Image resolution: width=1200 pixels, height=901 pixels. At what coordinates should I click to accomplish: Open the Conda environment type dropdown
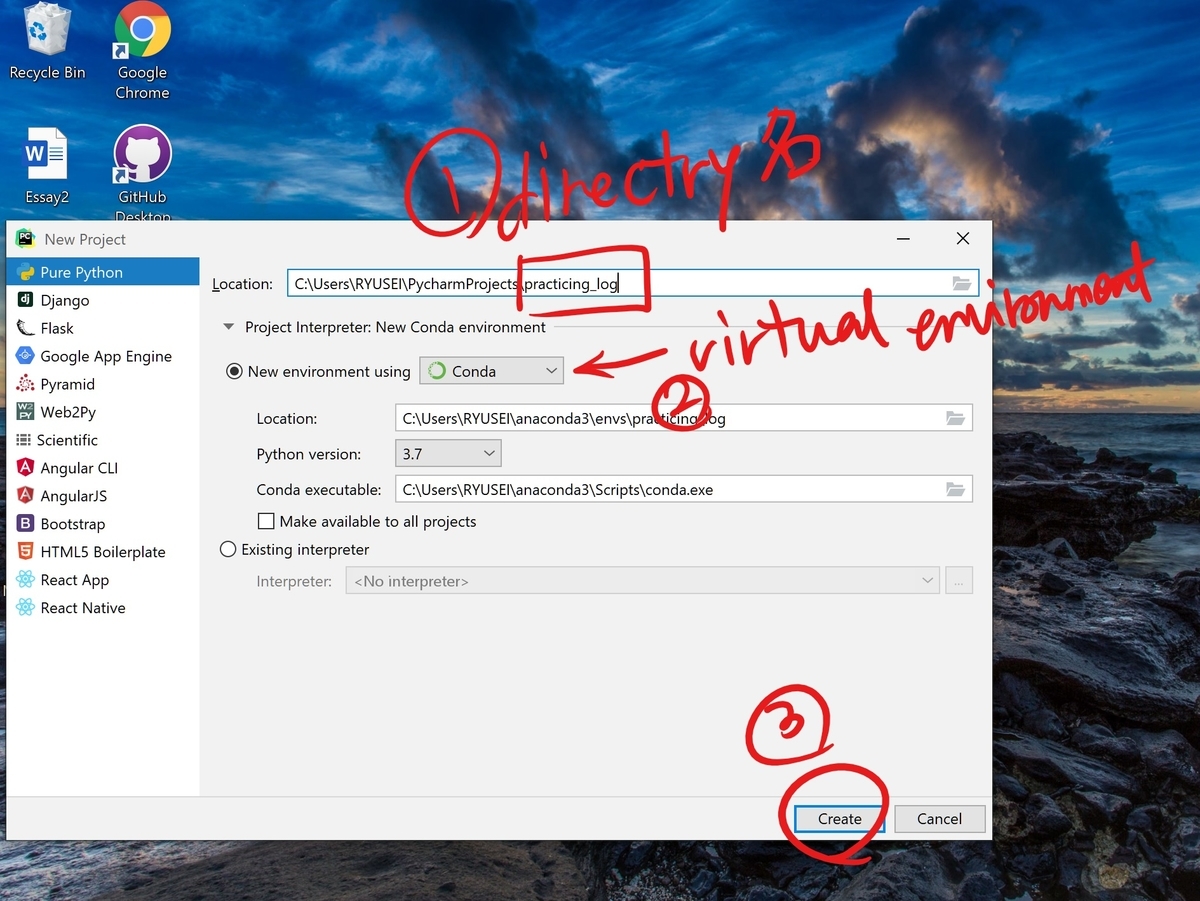point(492,371)
